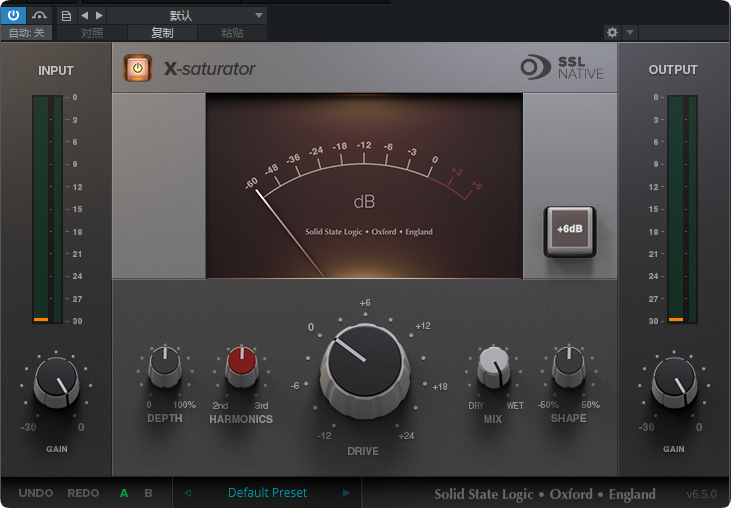The width and height of the screenshot is (731, 508).
Task: Click the X-saturator title text
Action: click(x=209, y=69)
